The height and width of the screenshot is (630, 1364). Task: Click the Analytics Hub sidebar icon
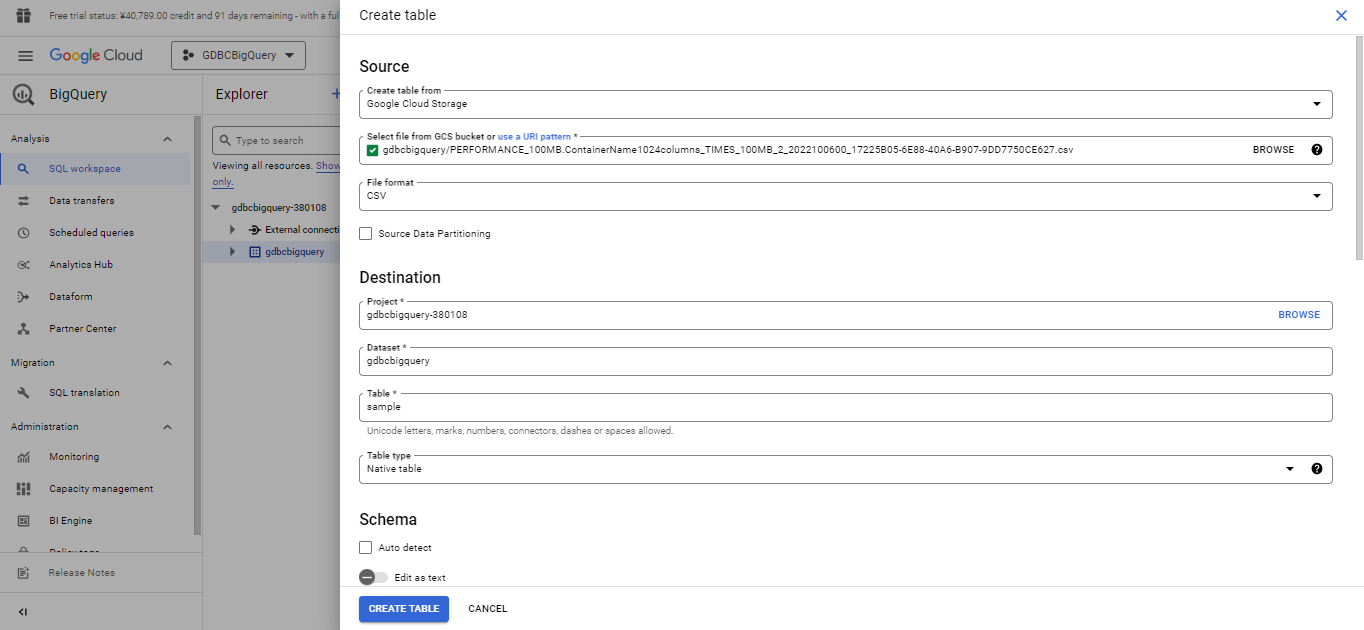tap(24, 265)
